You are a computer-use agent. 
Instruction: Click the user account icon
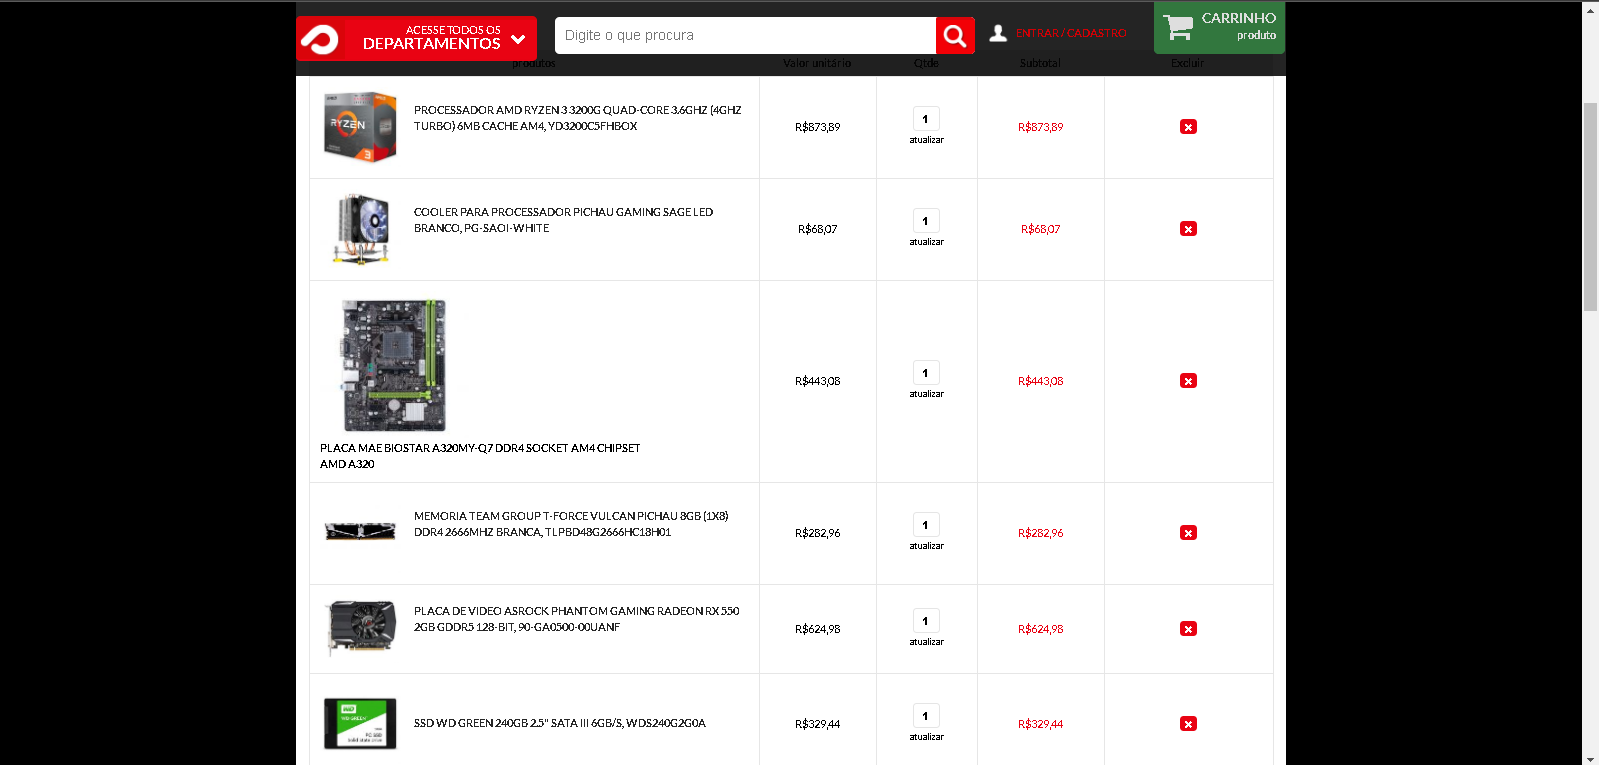[998, 33]
